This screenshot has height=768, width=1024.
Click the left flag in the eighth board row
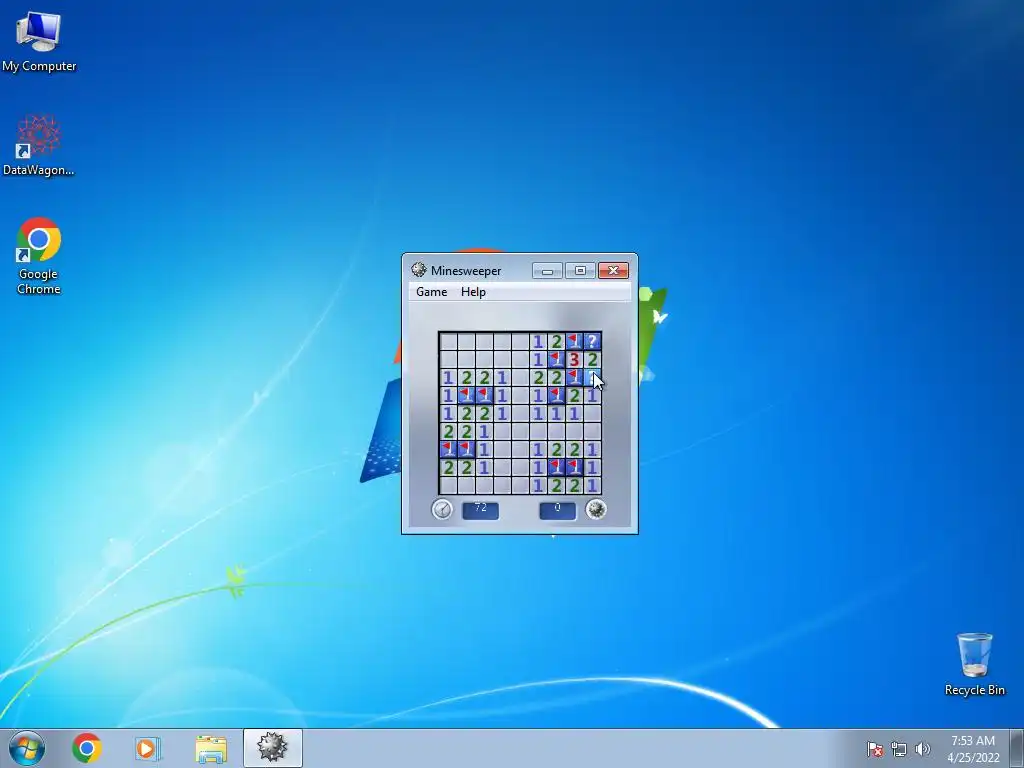click(x=556, y=467)
